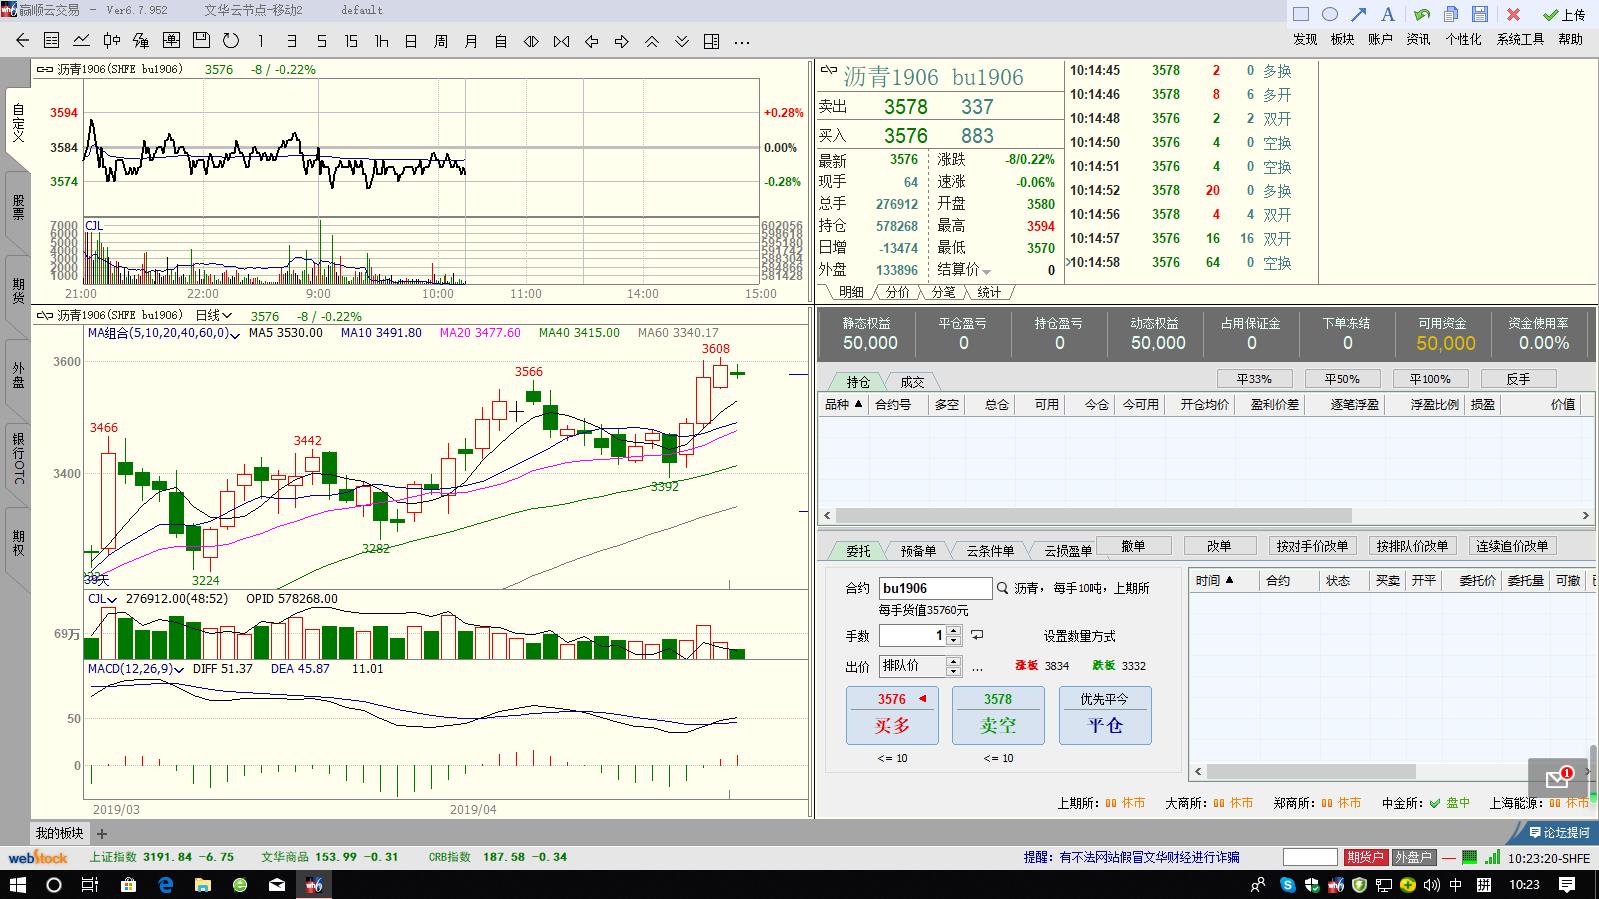The height and width of the screenshot is (899, 1599).
Task: Select the 15-minute period icon
Action: coord(351,41)
